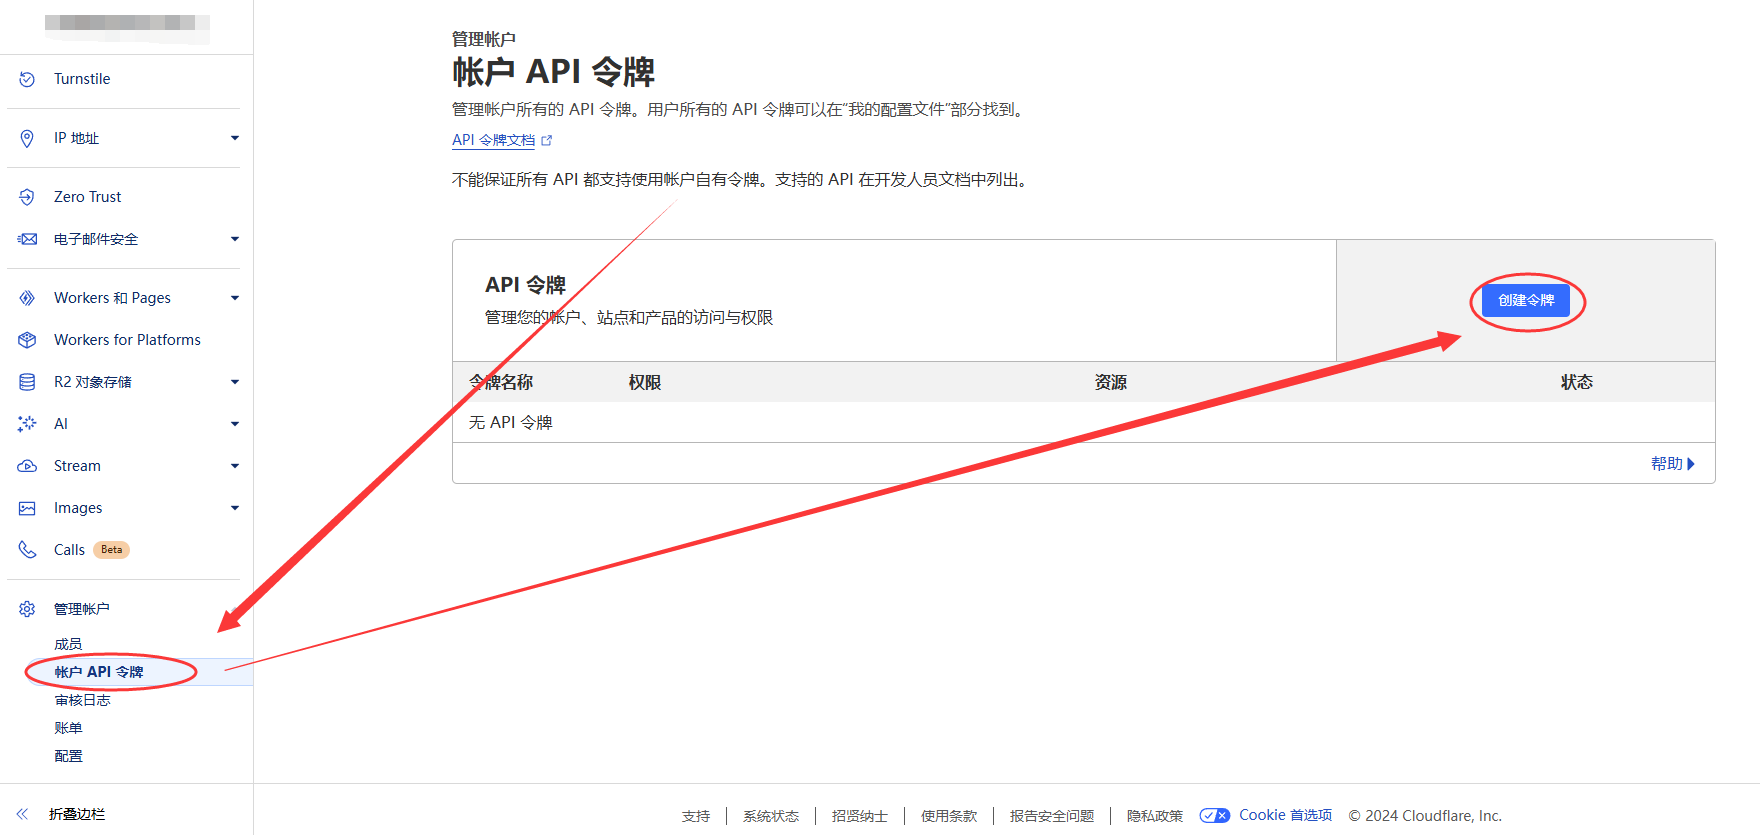Expand the AI section arrow

235,424
